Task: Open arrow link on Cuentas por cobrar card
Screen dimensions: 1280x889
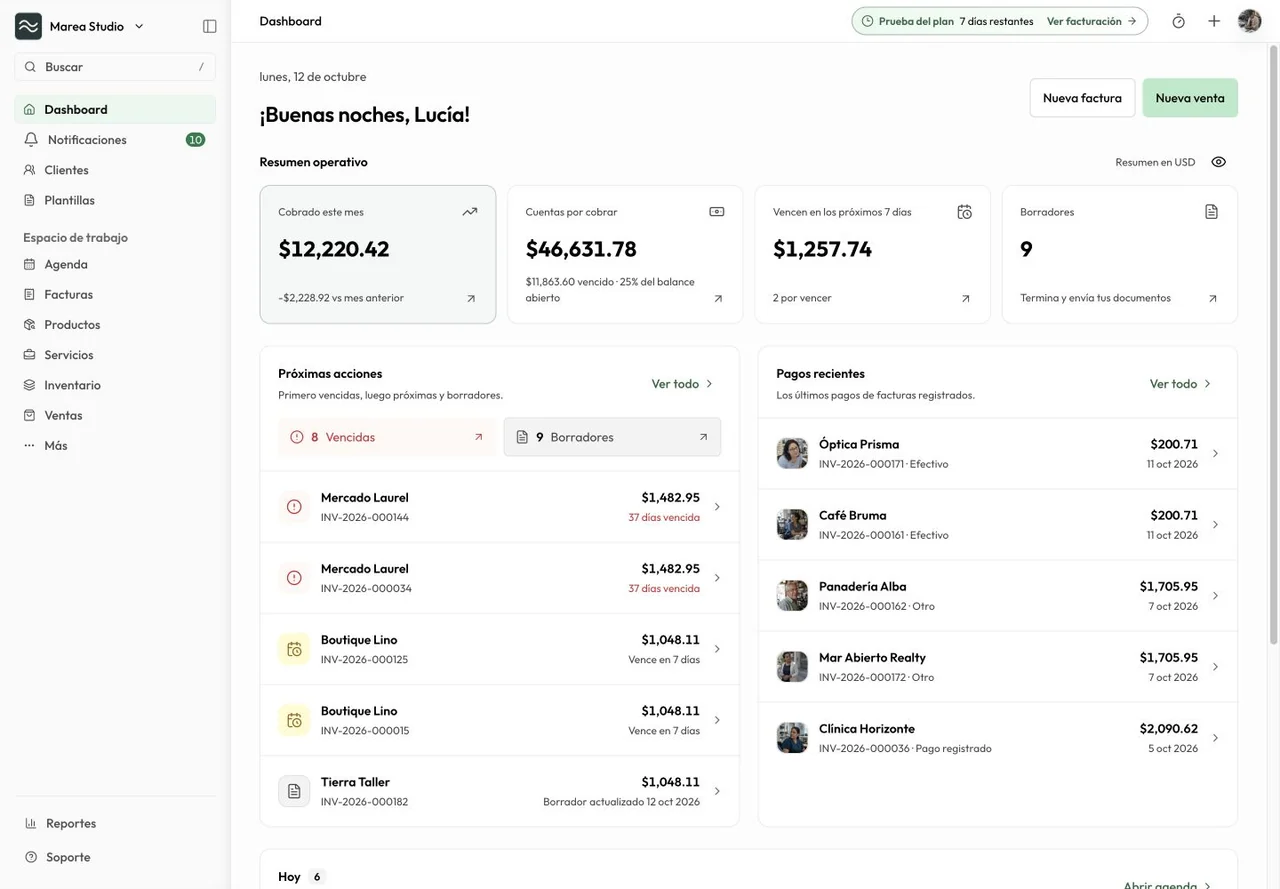Action: click(718, 298)
